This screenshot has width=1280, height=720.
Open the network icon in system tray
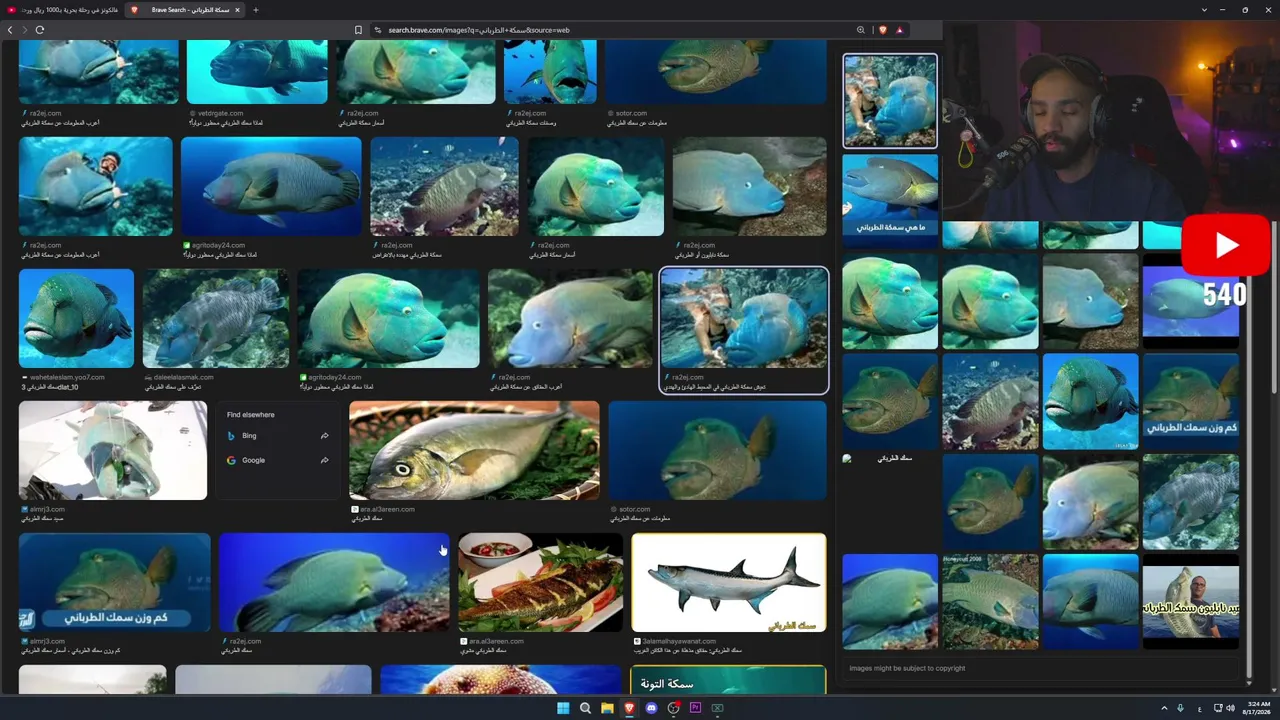(x=1218, y=708)
